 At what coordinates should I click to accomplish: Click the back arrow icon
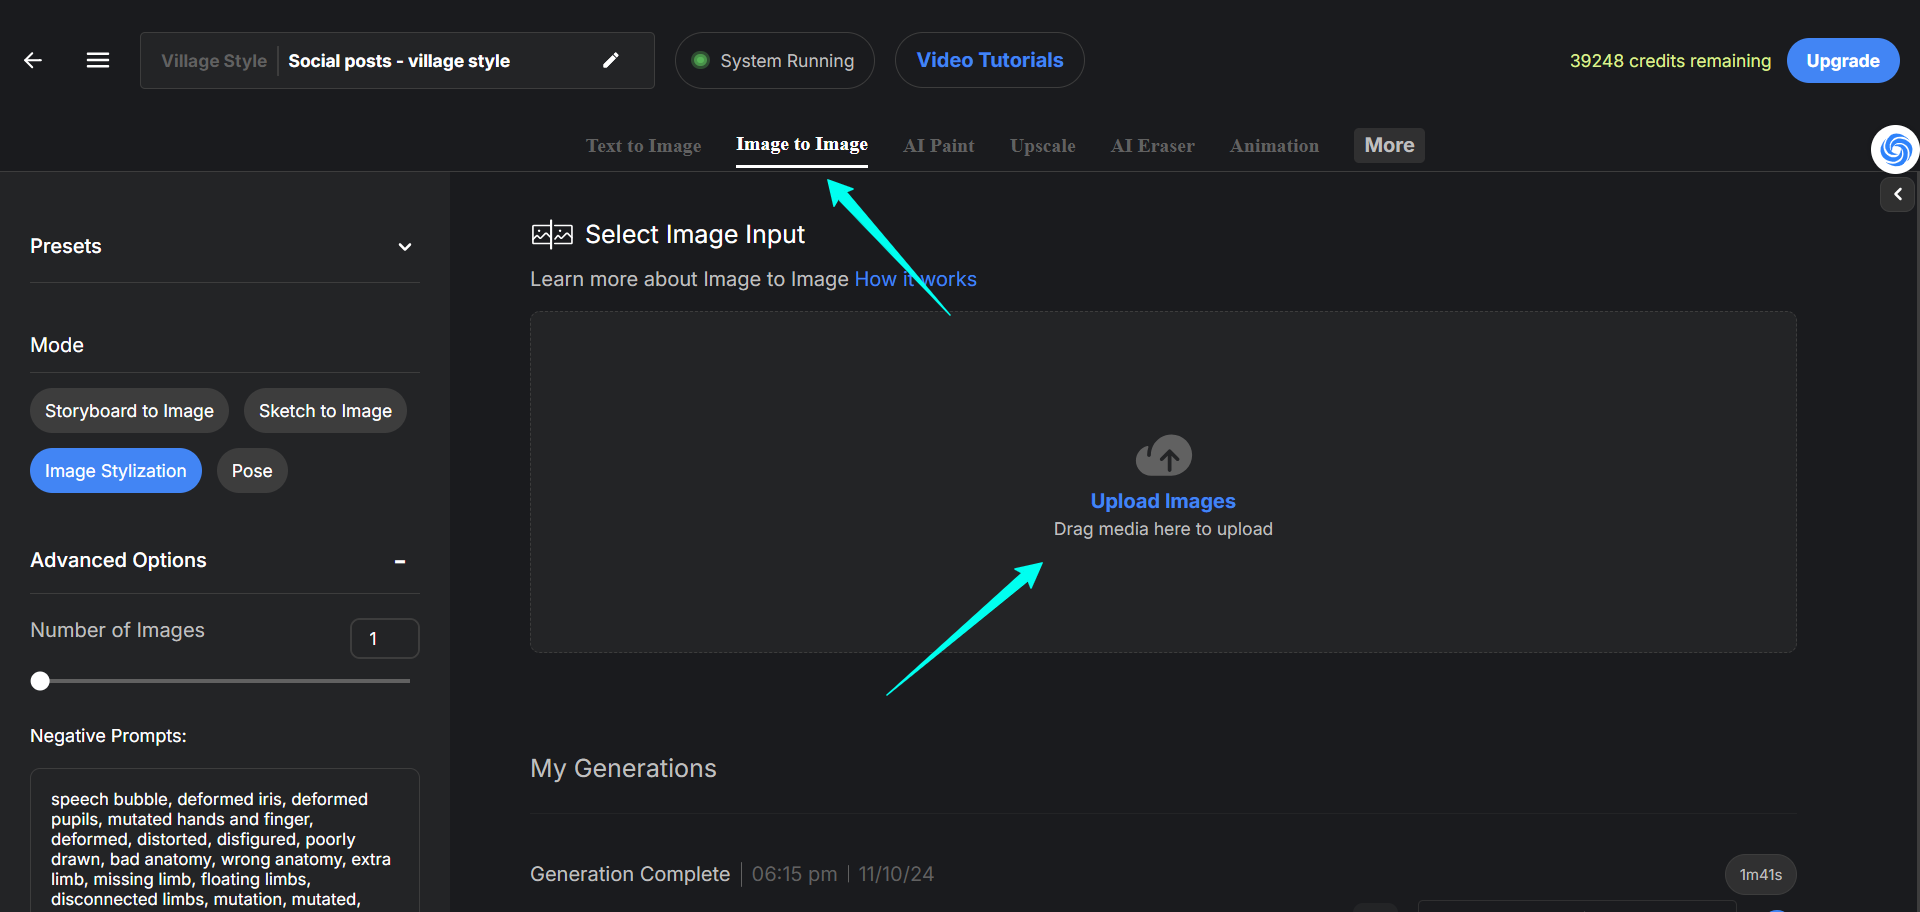[x=33, y=61]
